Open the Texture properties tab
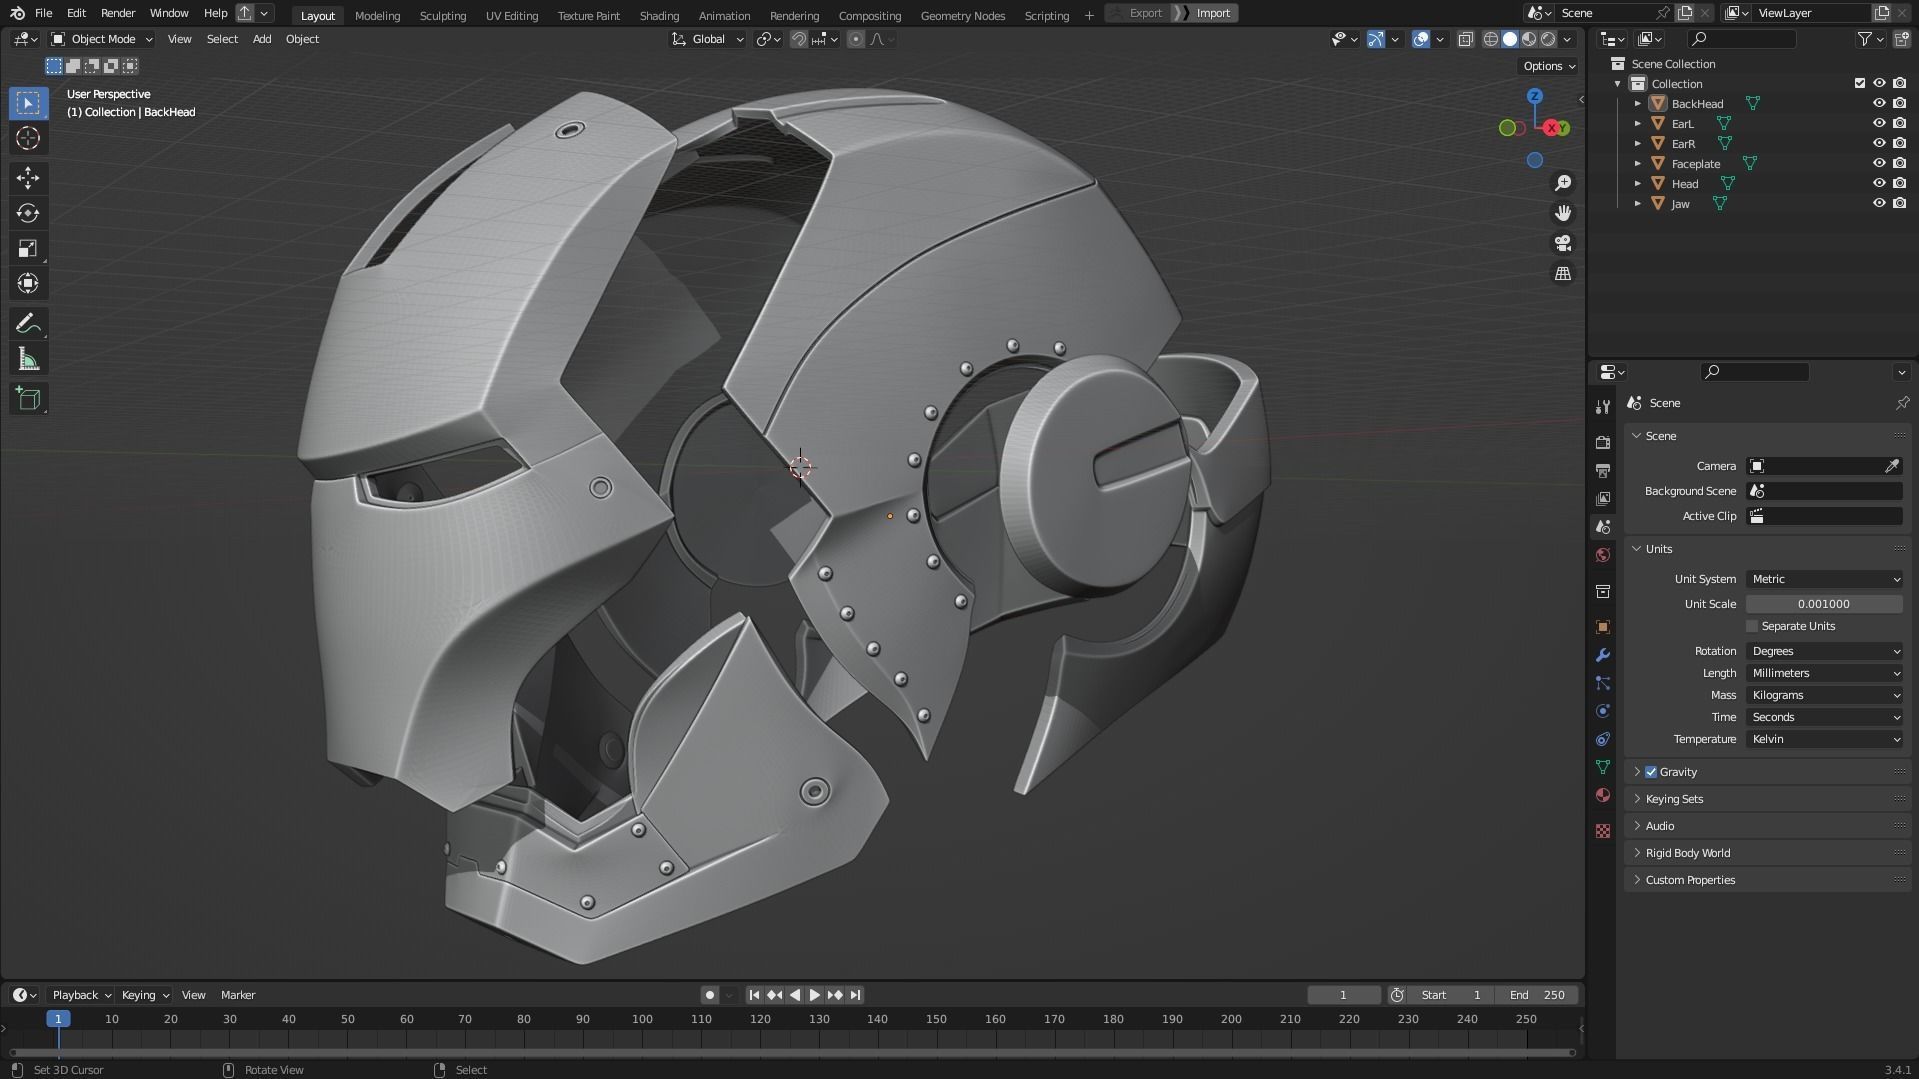 (x=1603, y=831)
